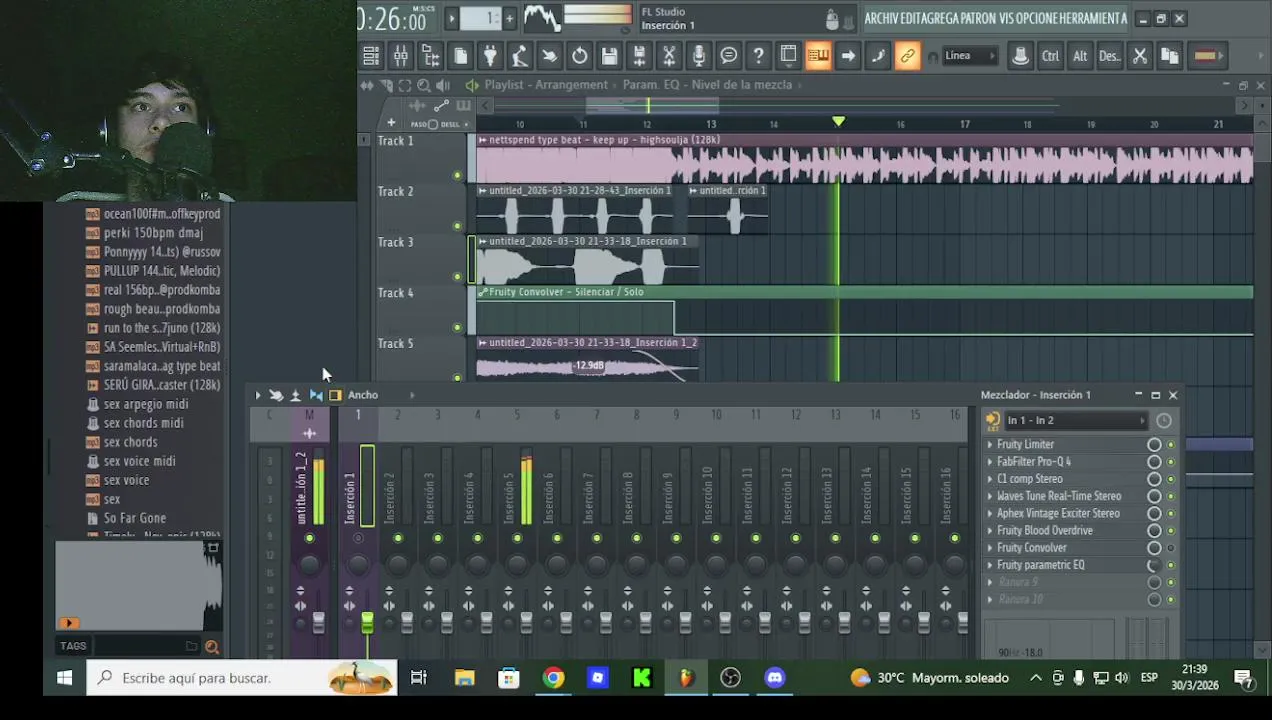Click the Playlist speaker playback icon
1272x720 pixels.
(443, 85)
